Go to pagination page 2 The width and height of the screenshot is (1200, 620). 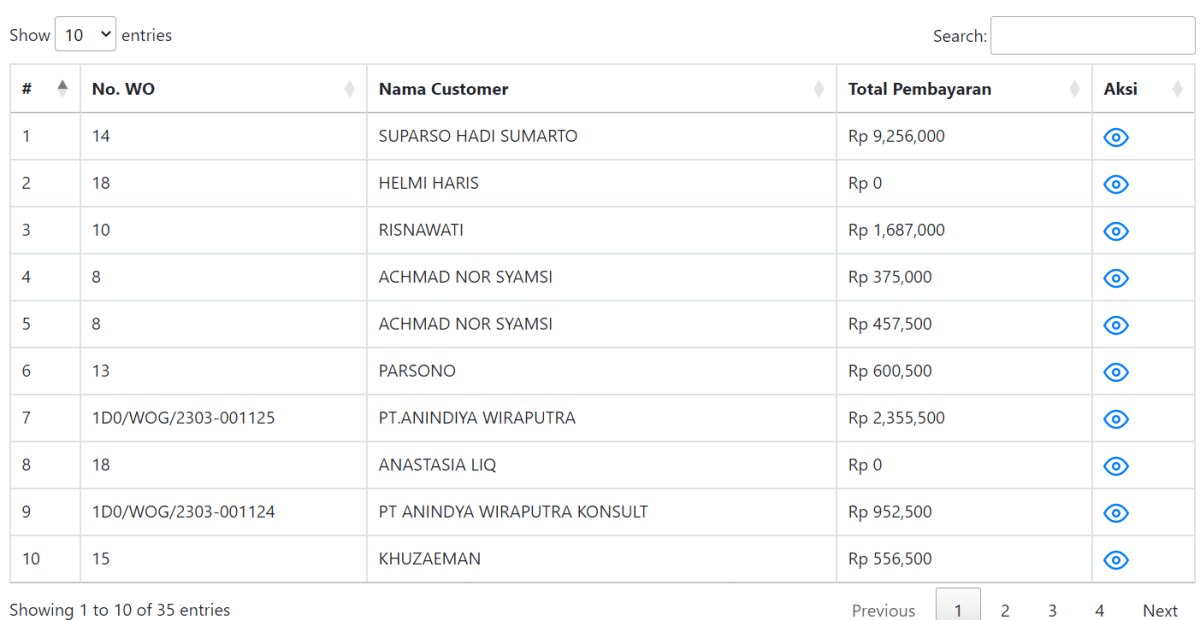pos(1005,610)
